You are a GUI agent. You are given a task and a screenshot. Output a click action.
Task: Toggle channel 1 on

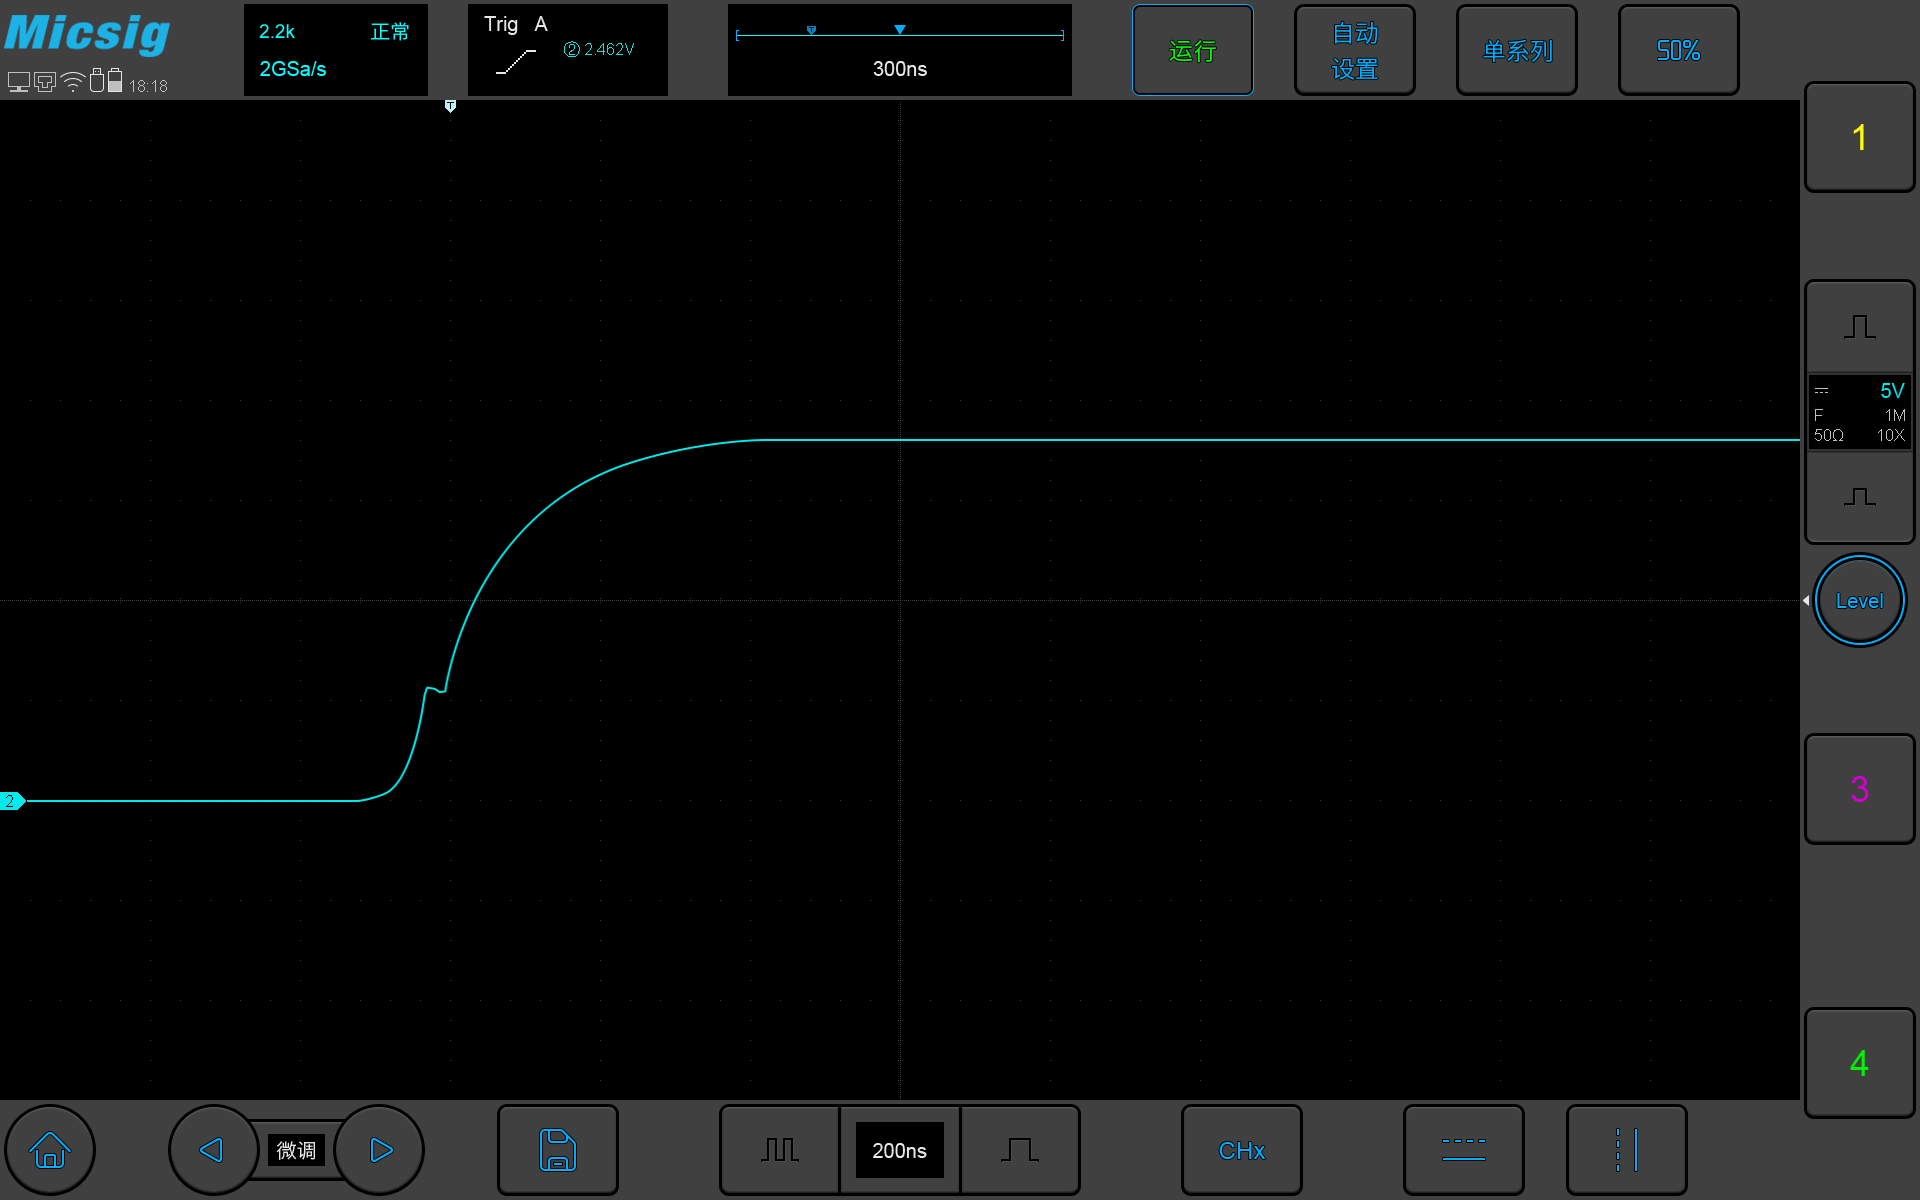(x=1860, y=137)
